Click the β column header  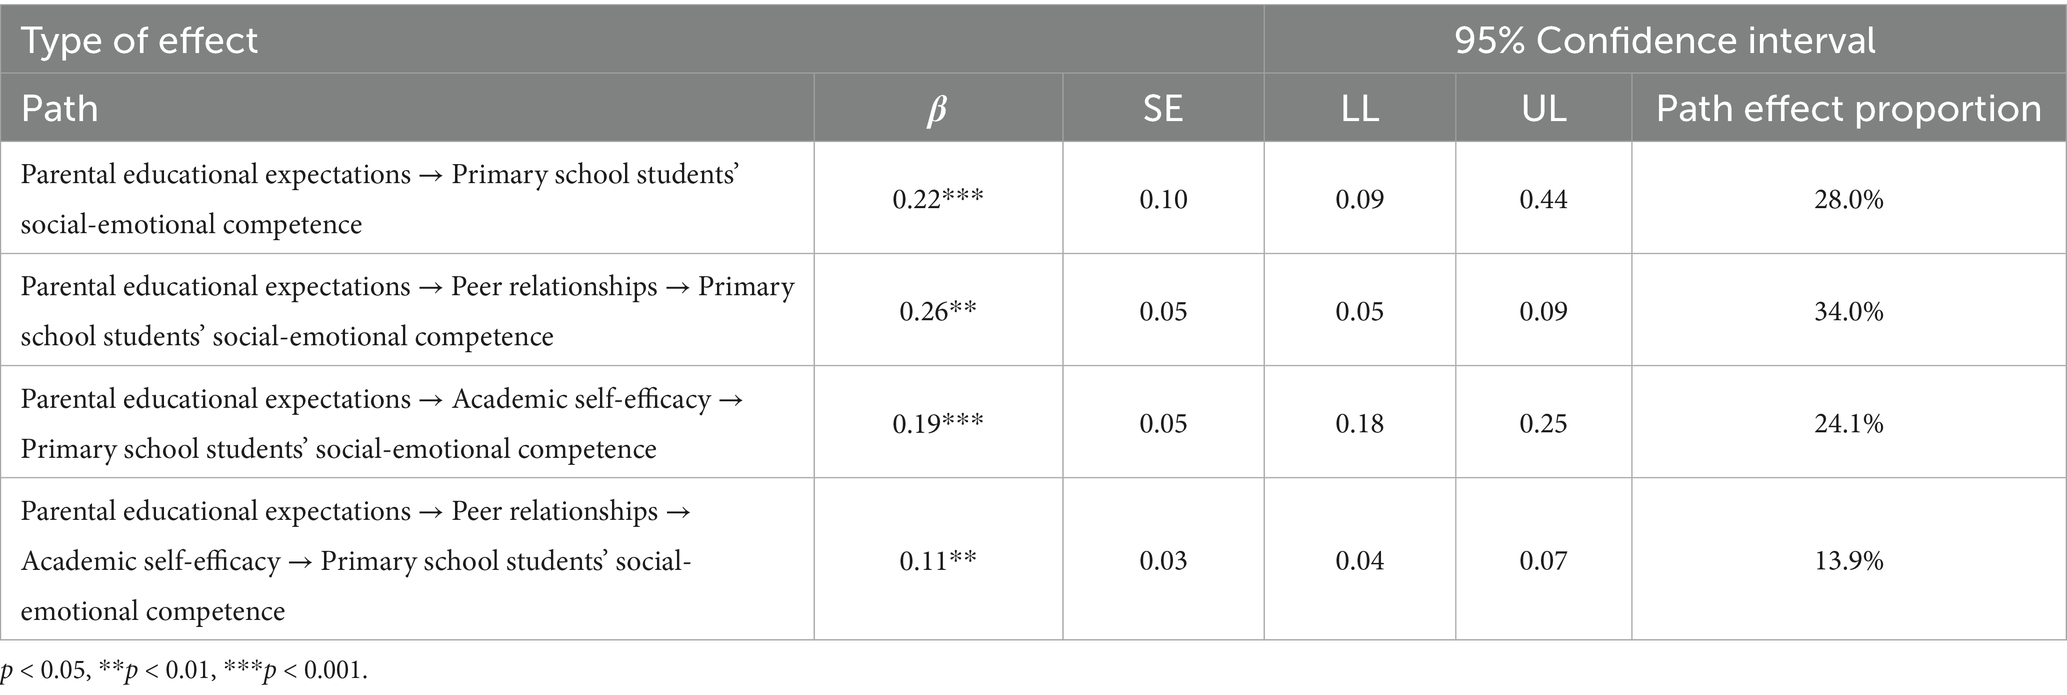point(937,109)
